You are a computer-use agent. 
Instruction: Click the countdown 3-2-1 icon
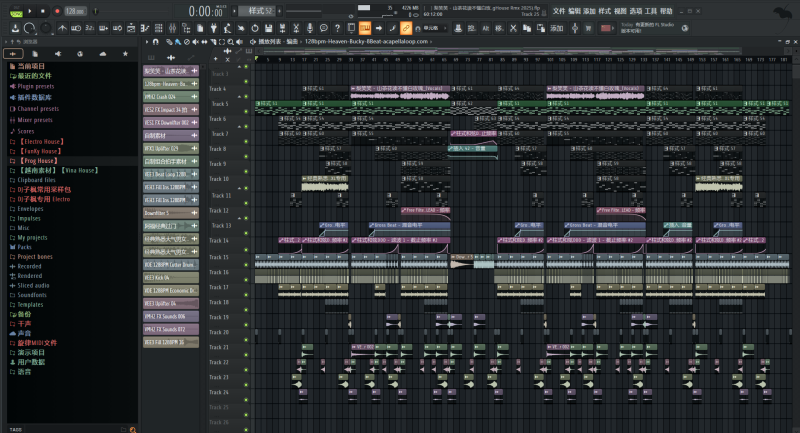pyautogui.click(x=90, y=29)
